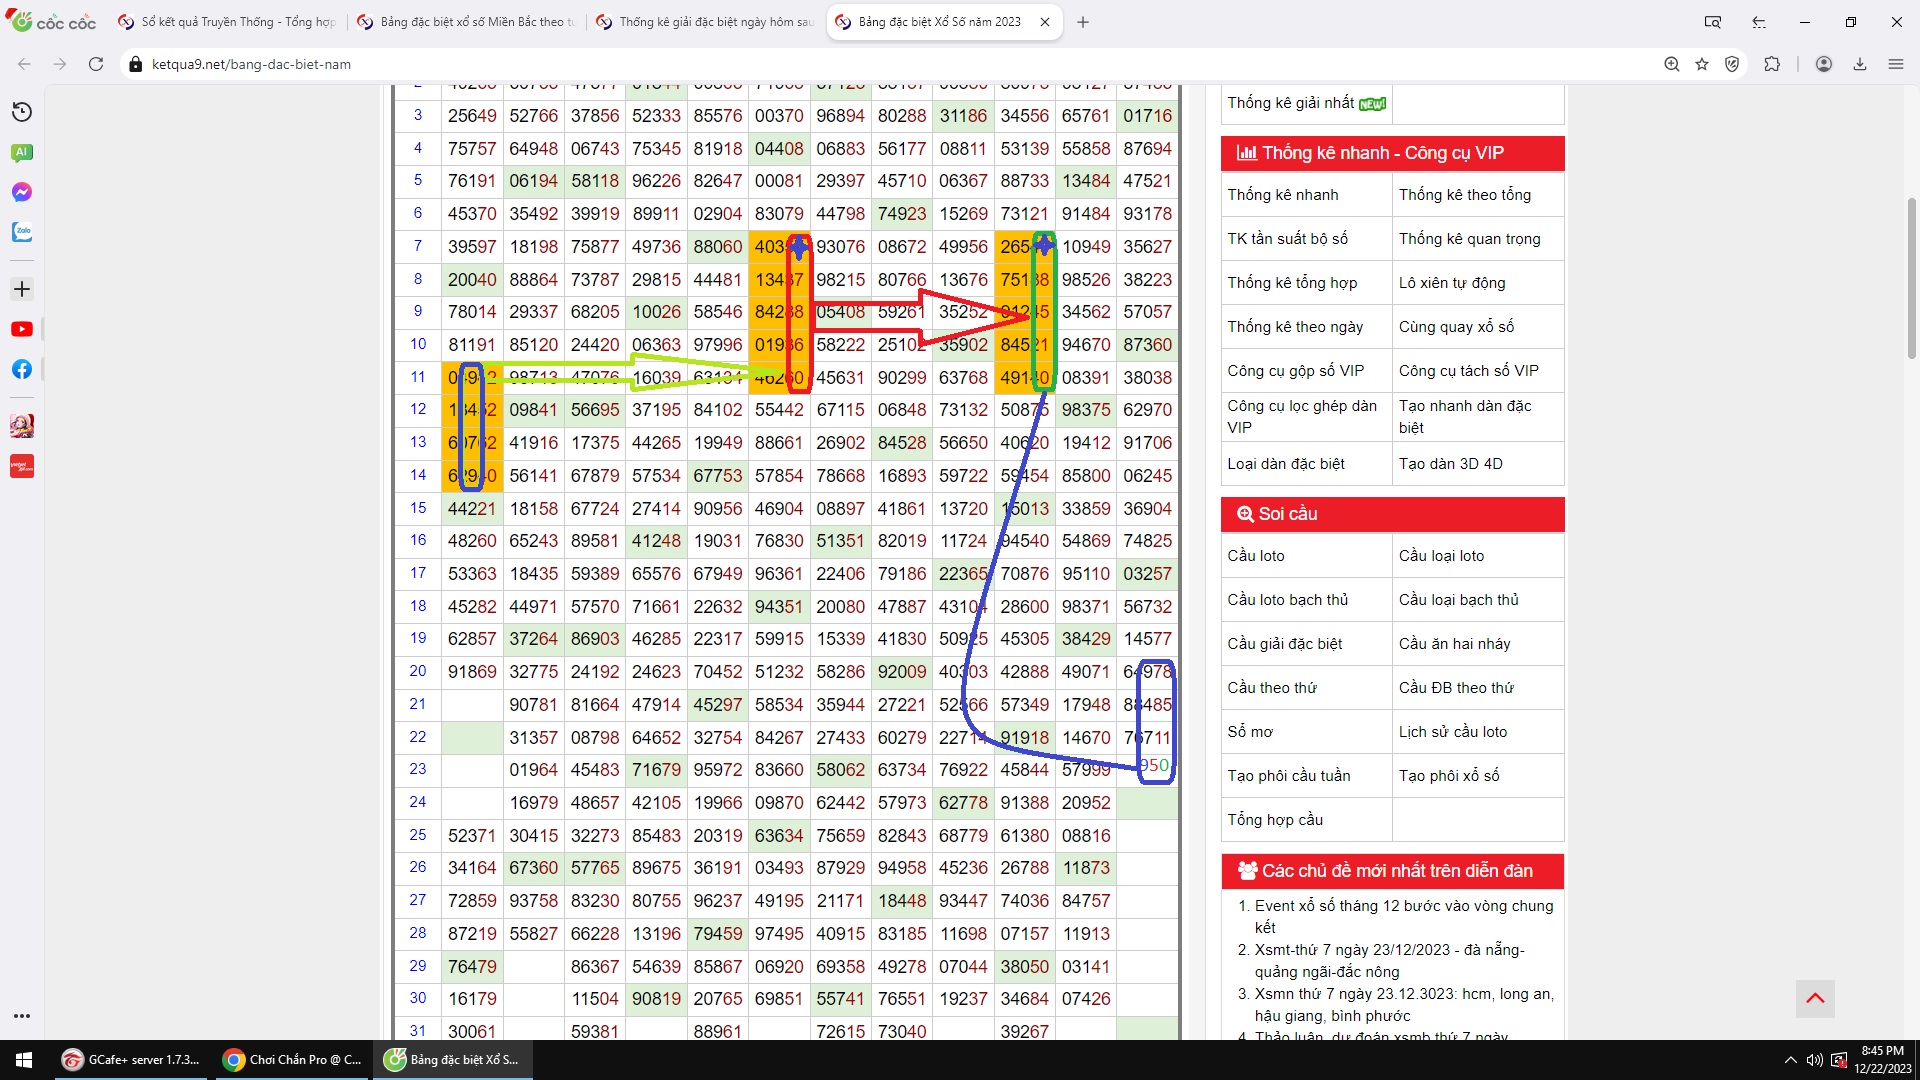Open the Thống kê theo tổng link
Image resolution: width=1920 pixels, height=1080 pixels.
point(1464,195)
